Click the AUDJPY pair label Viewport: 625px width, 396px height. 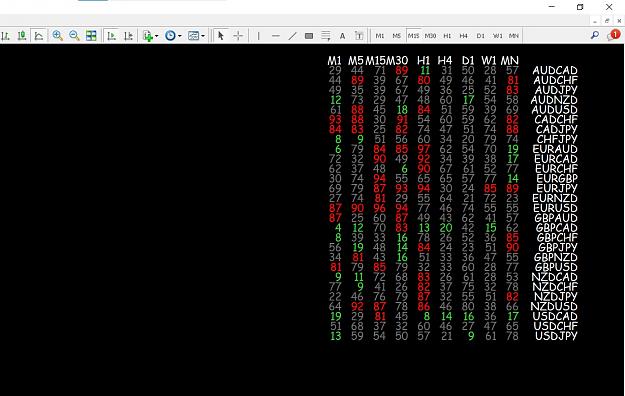(x=556, y=90)
